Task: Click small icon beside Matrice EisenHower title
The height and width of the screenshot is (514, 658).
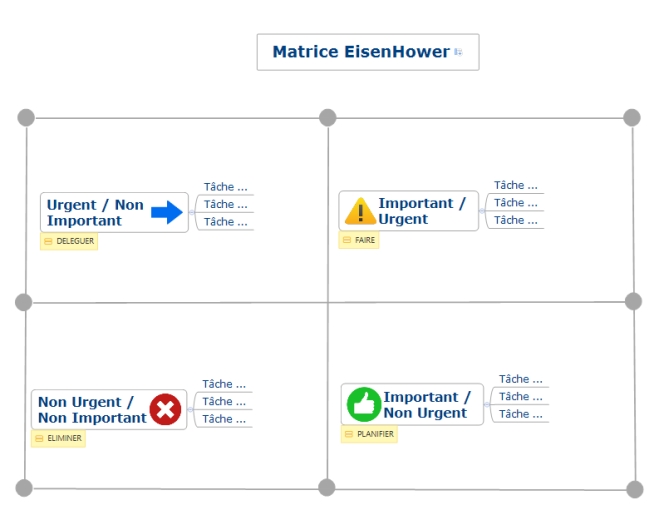Action: tap(458, 52)
